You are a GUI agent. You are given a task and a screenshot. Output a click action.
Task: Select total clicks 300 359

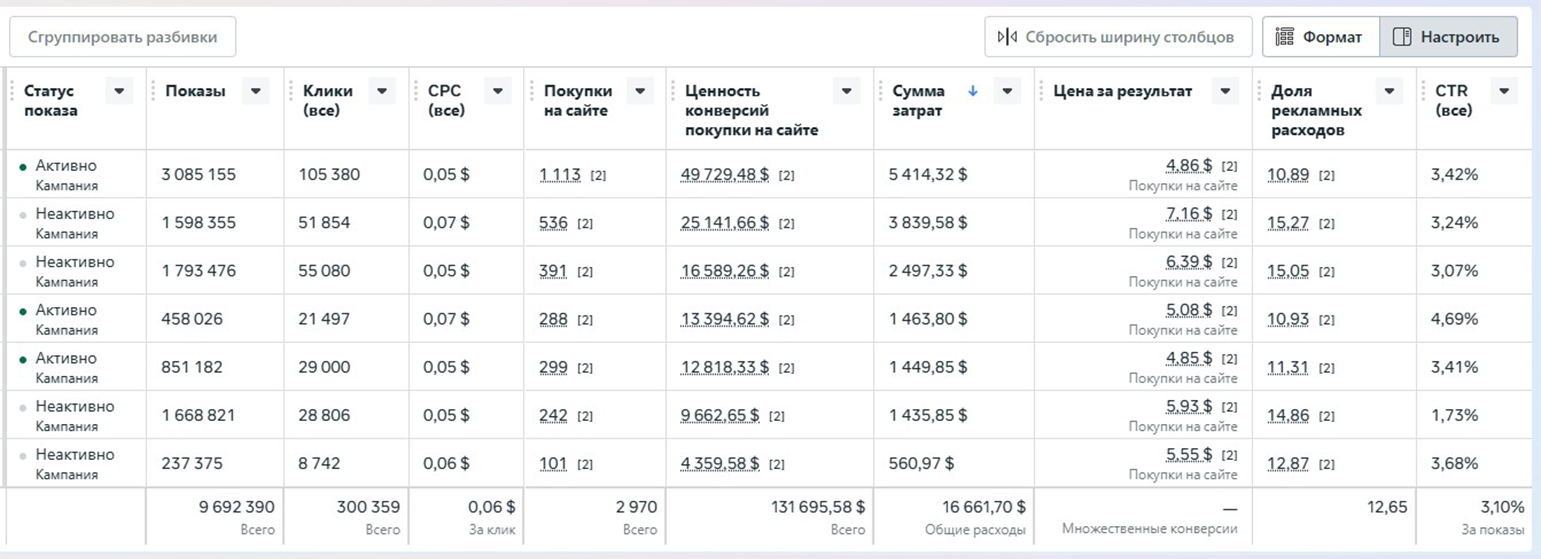pos(370,507)
